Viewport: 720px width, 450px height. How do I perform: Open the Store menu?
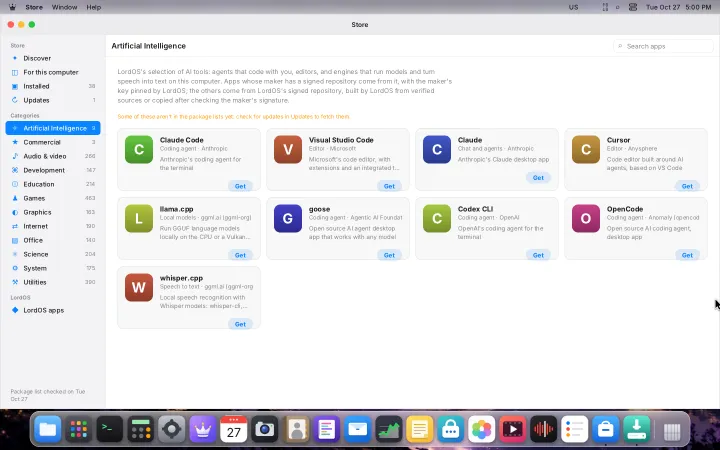click(34, 7)
